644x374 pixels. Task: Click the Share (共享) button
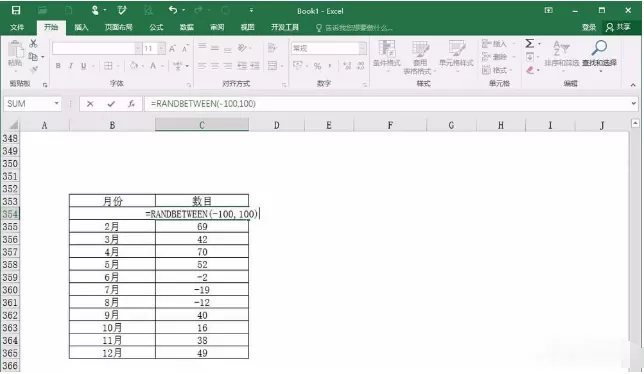(618, 27)
